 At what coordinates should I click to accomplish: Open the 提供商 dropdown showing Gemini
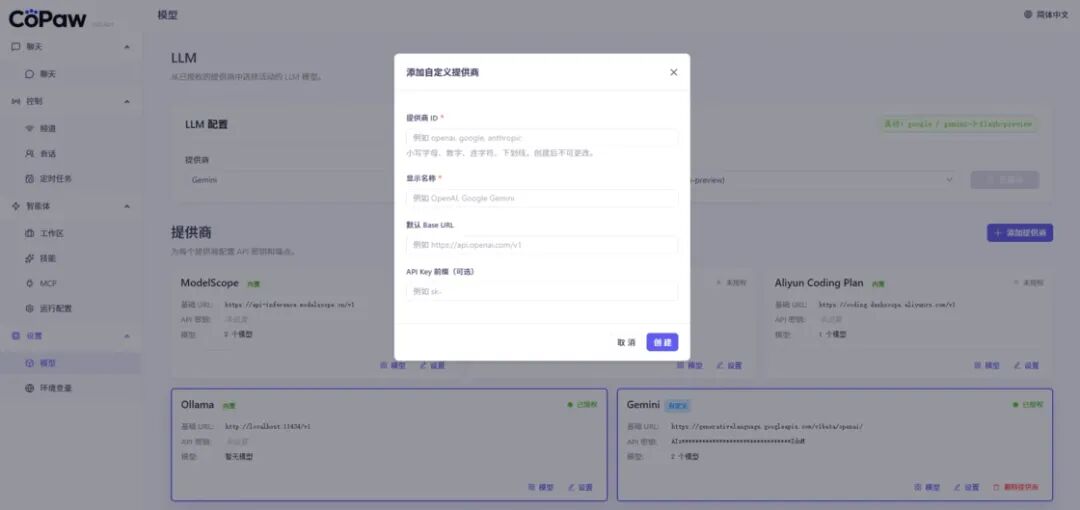click(x=289, y=180)
